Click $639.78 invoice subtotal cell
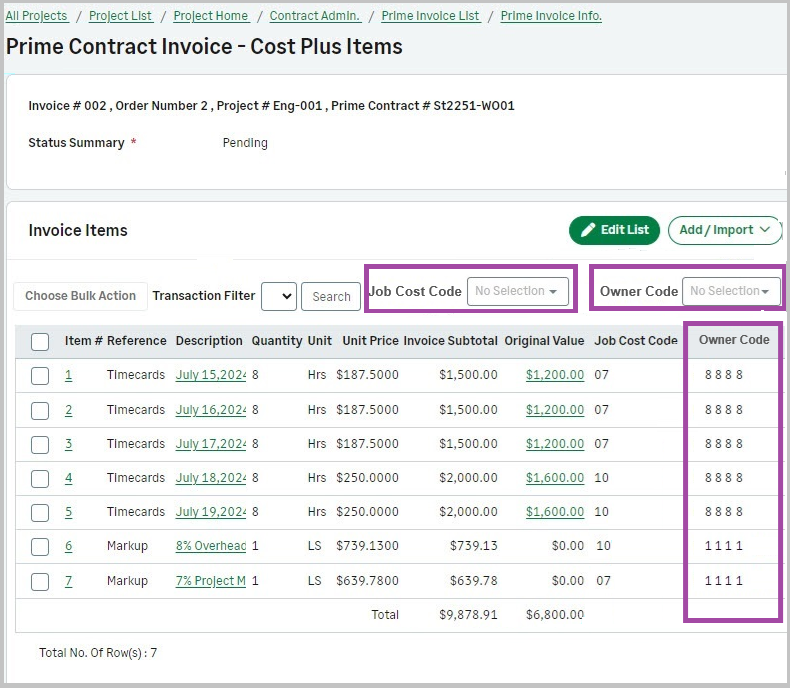 tap(474, 581)
